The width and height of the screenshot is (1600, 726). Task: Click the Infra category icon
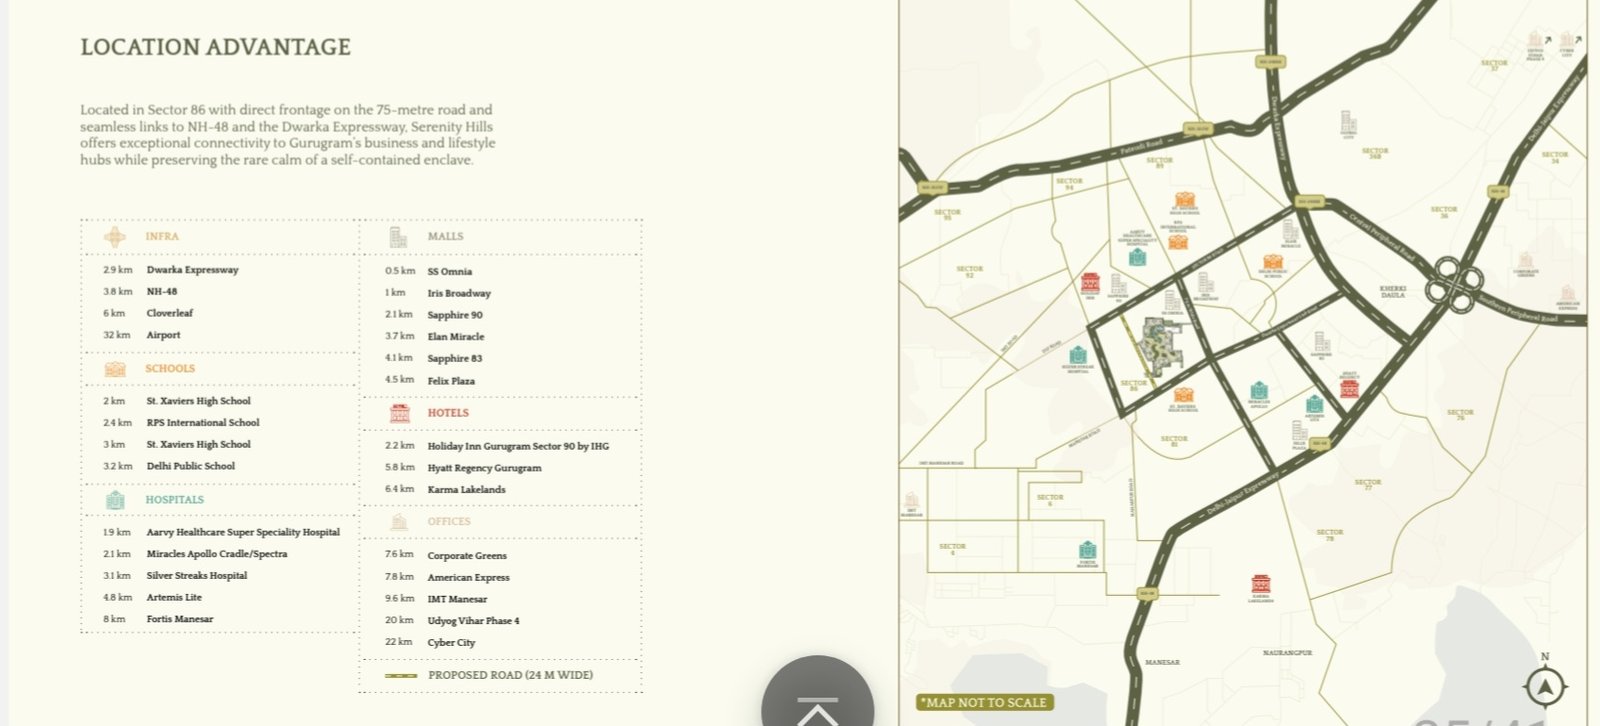115,237
